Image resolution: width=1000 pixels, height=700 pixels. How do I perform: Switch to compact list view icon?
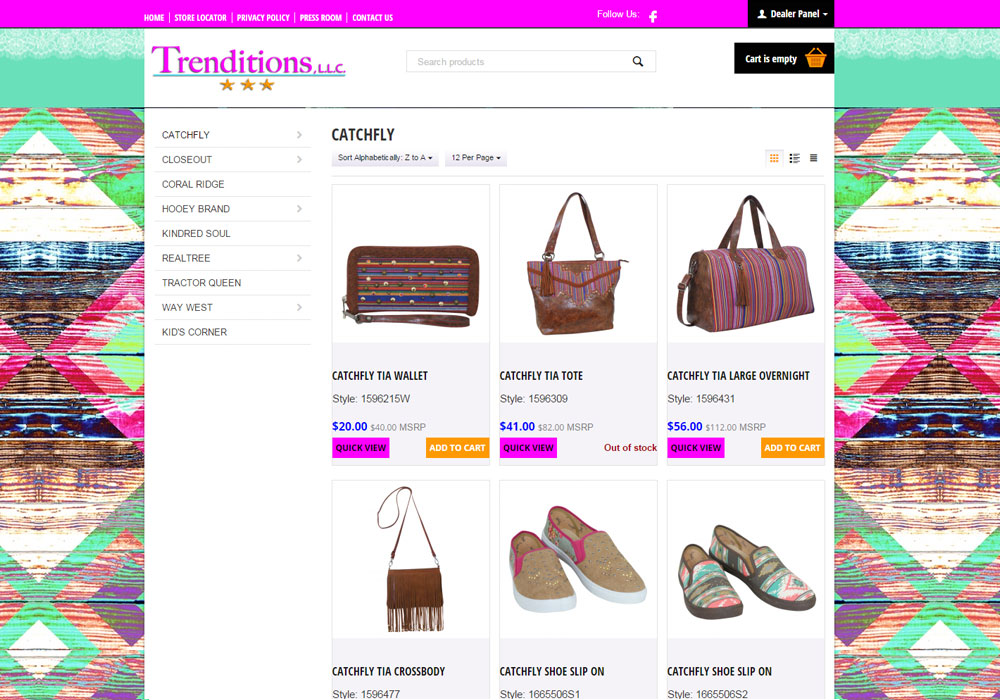(814, 158)
